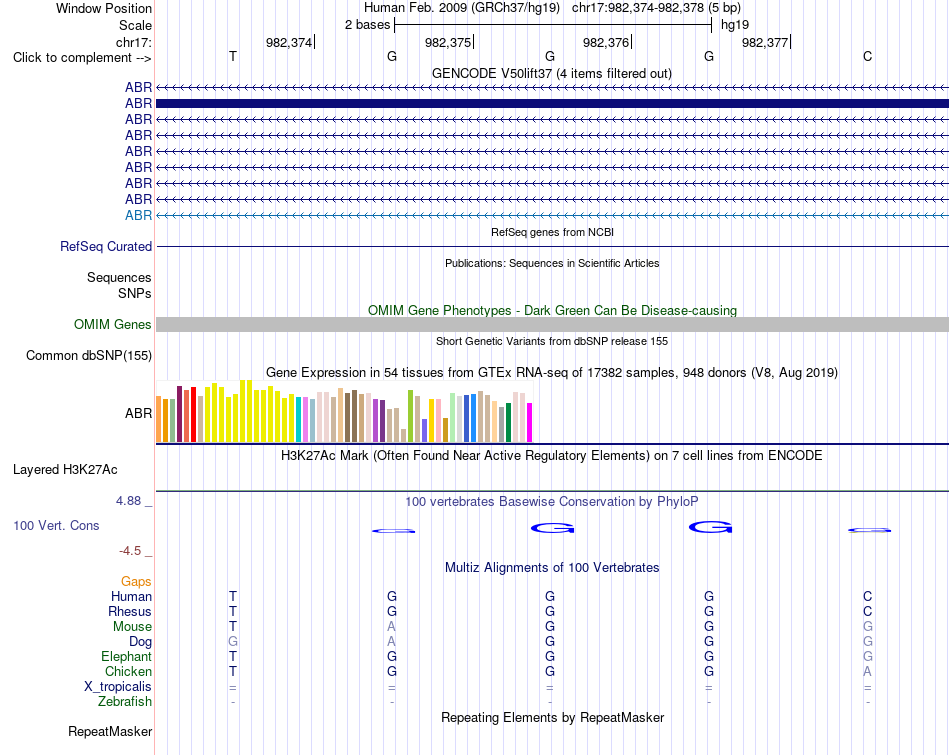Image resolution: width=950 pixels, height=755 pixels.
Task: Open RefSeq genes from NCBI title
Action: pos(552,232)
